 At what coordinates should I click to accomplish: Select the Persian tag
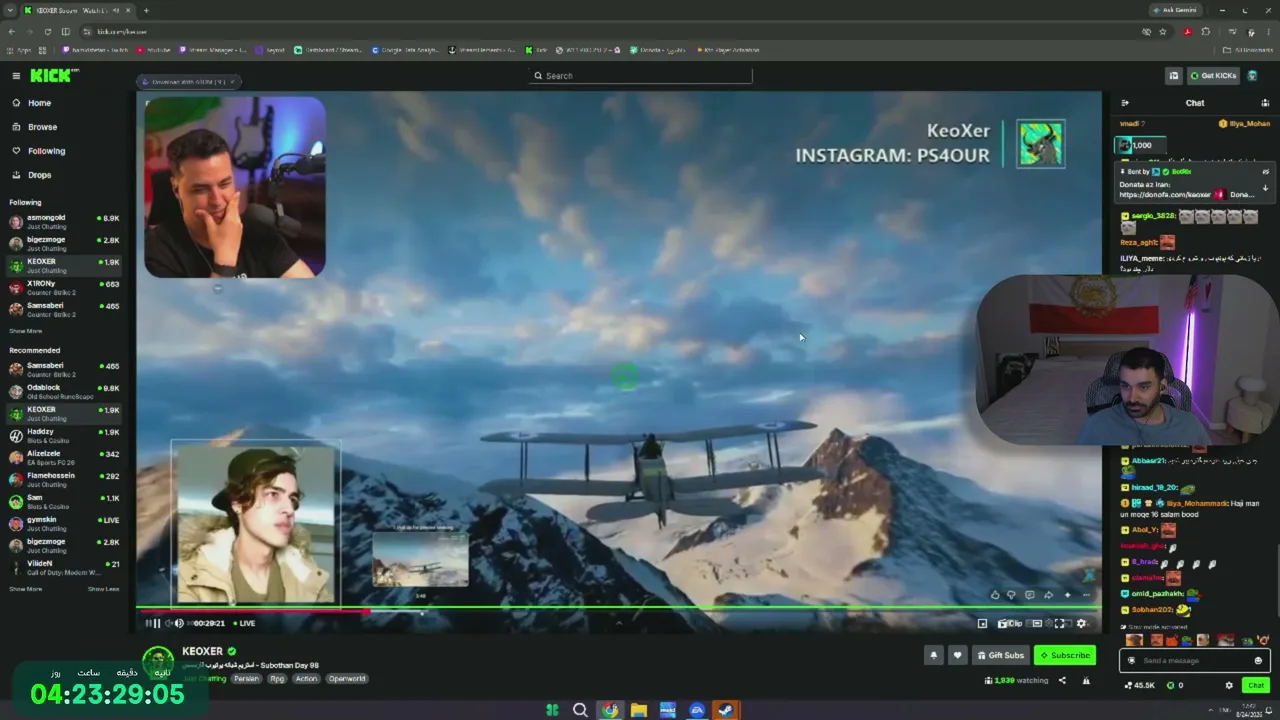coord(246,679)
